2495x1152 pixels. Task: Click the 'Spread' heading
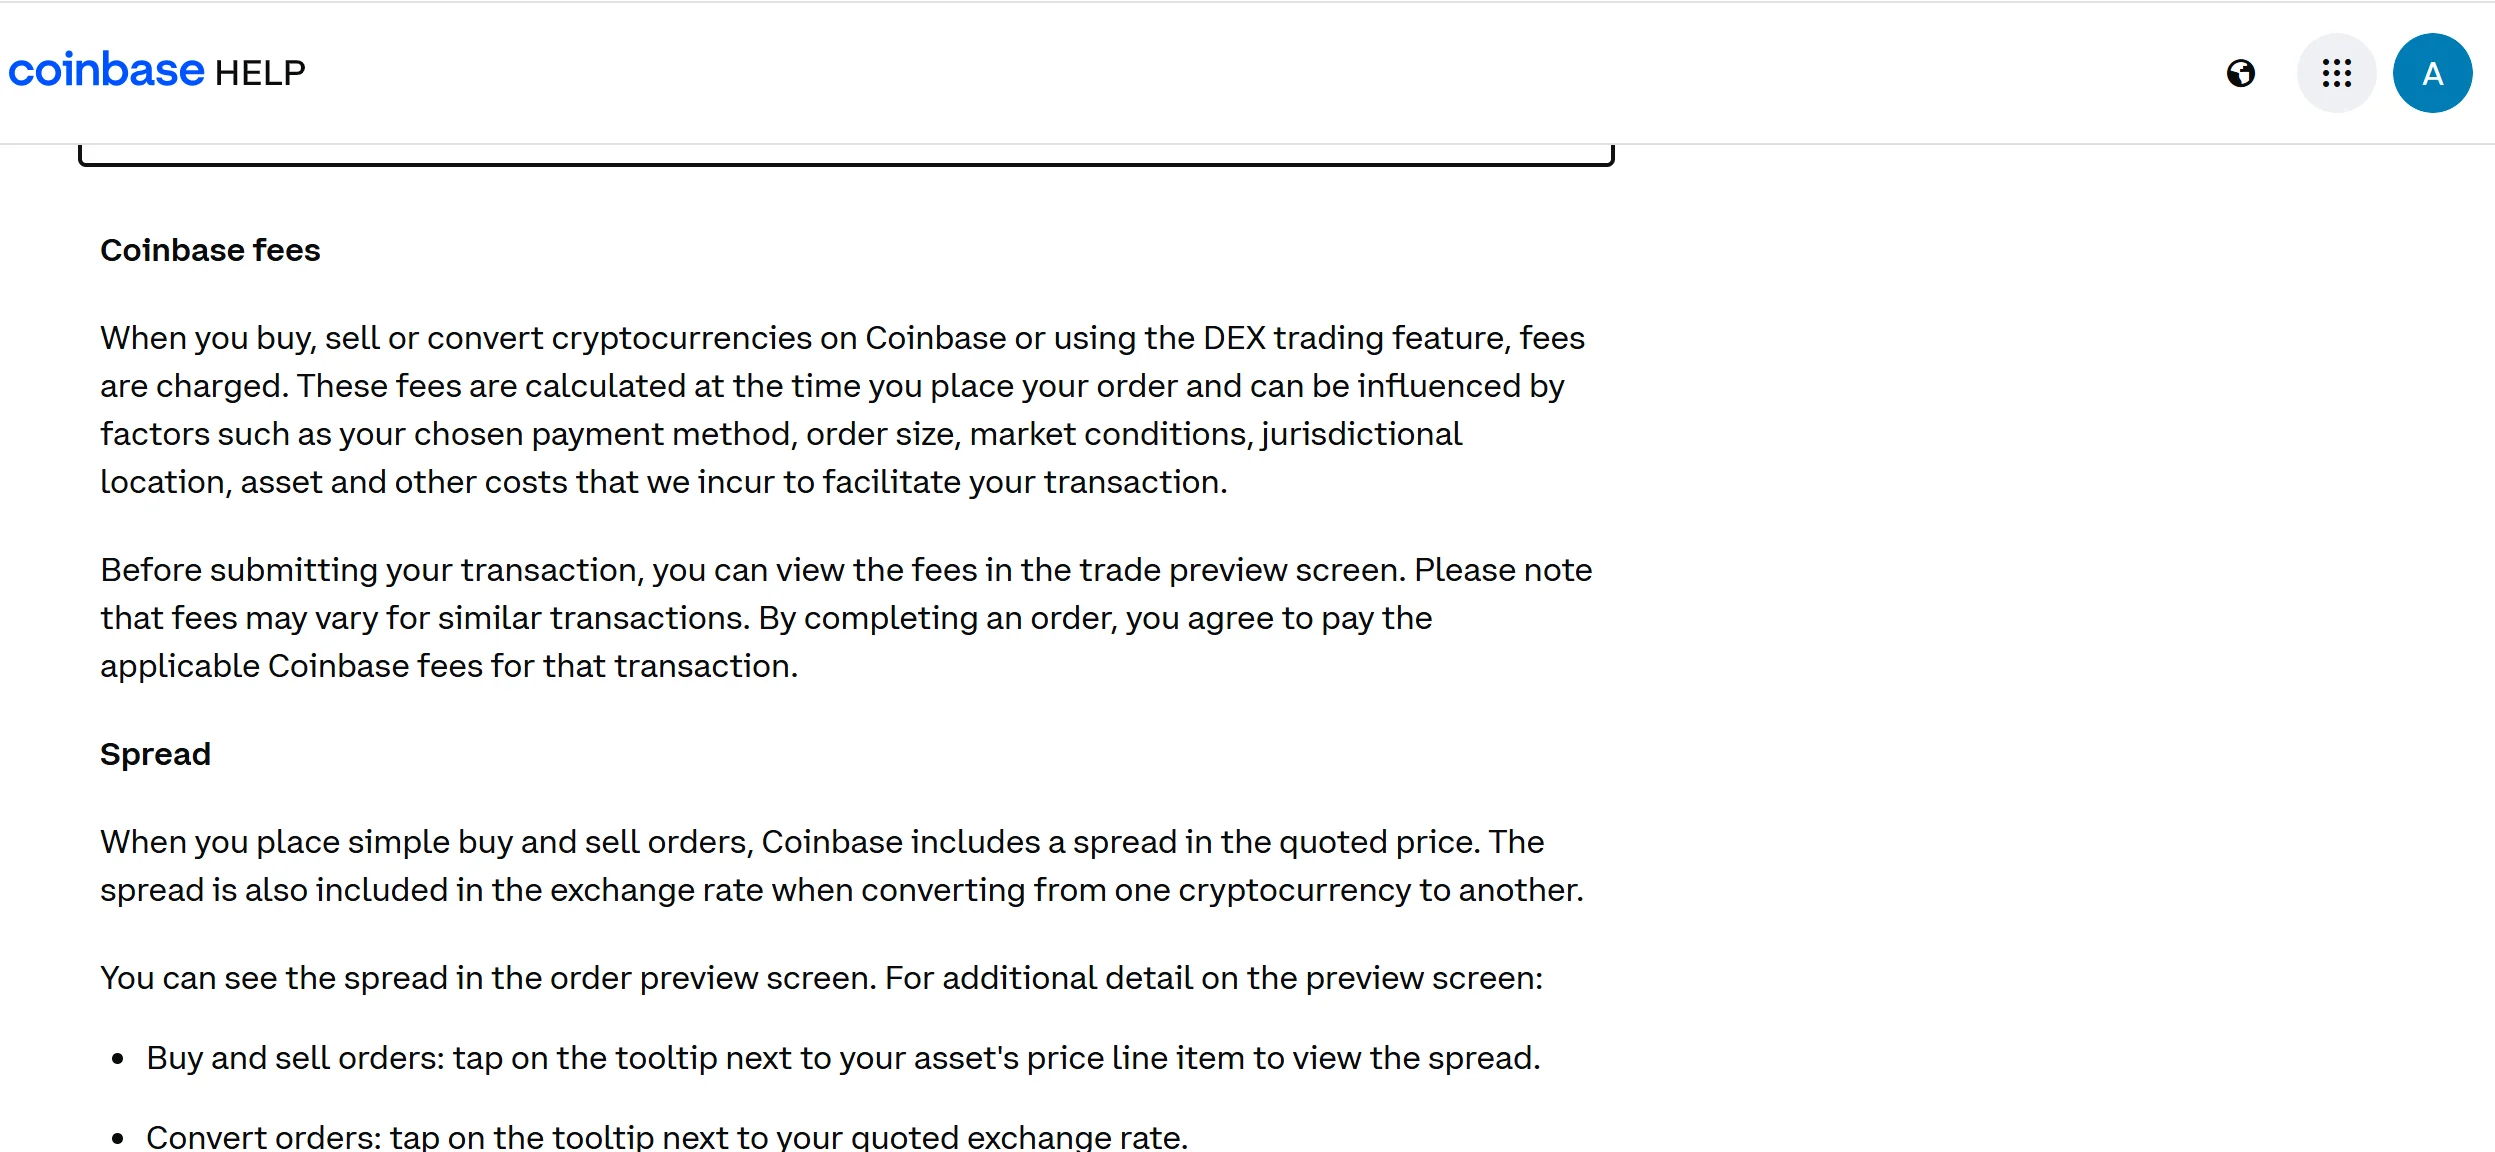click(155, 754)
